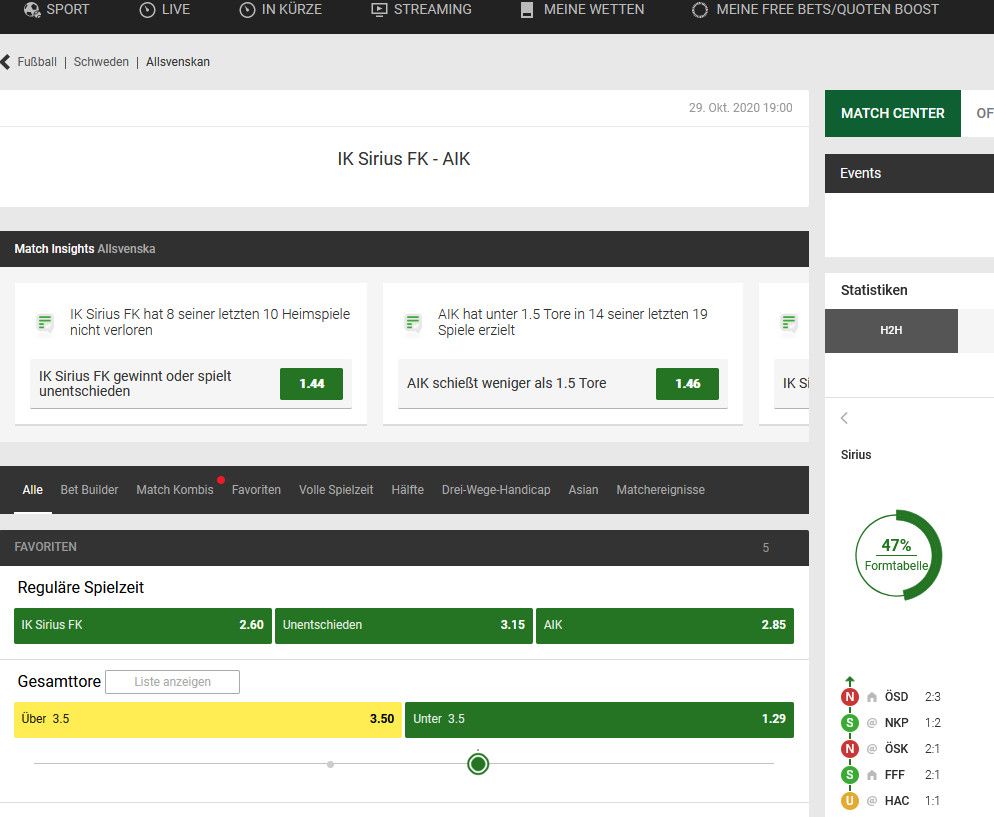Open the Streaming menu
Screen dimensions: 994x817
[x=422, y=10]
